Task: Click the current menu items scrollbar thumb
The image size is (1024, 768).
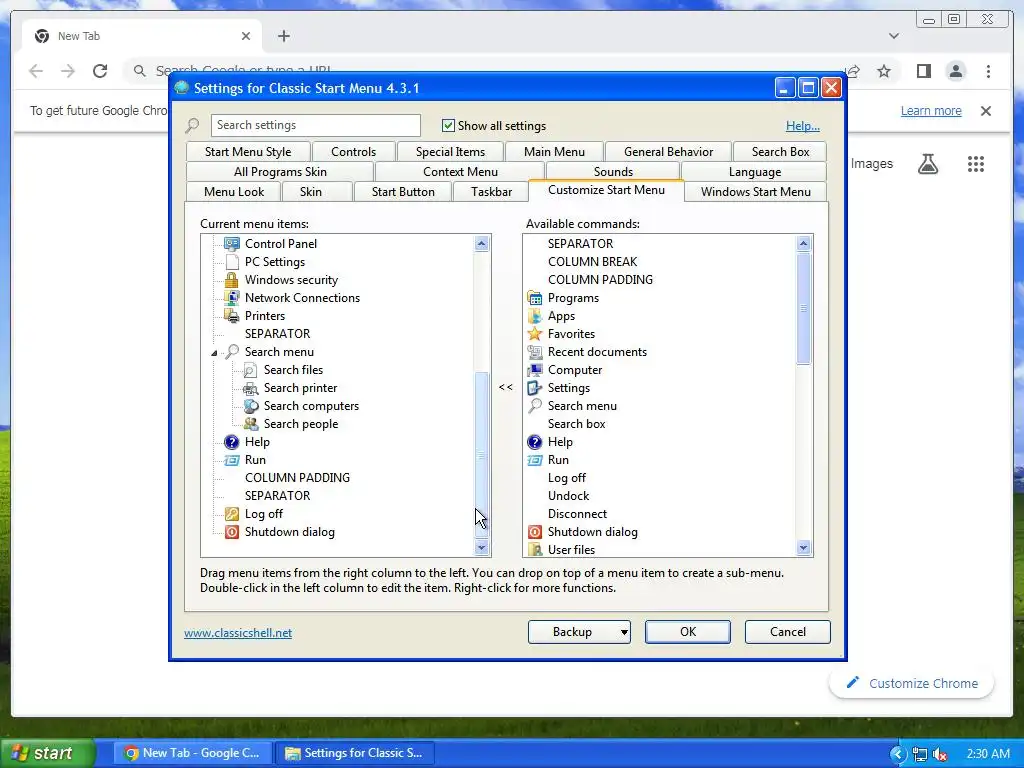Action: 481,455
